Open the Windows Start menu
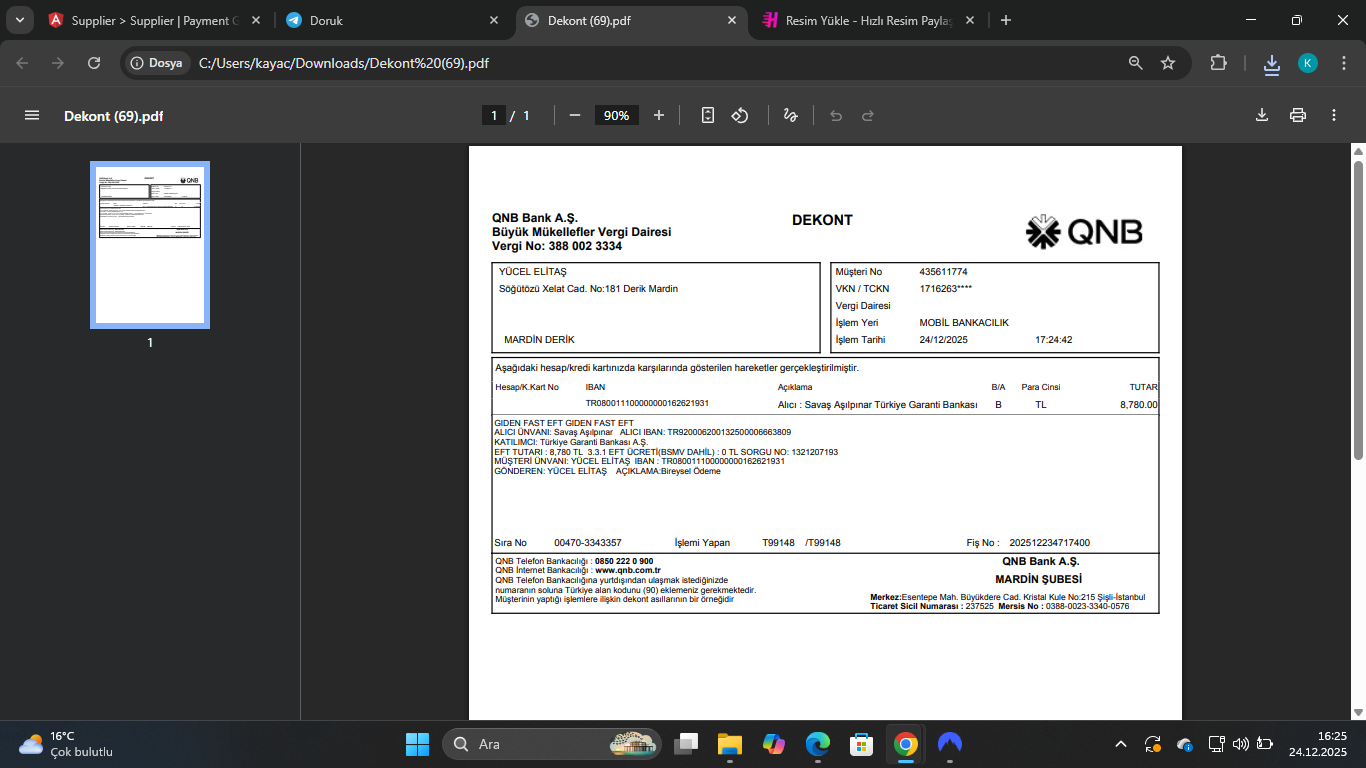The image size is (1366, 768). (417, 744)
